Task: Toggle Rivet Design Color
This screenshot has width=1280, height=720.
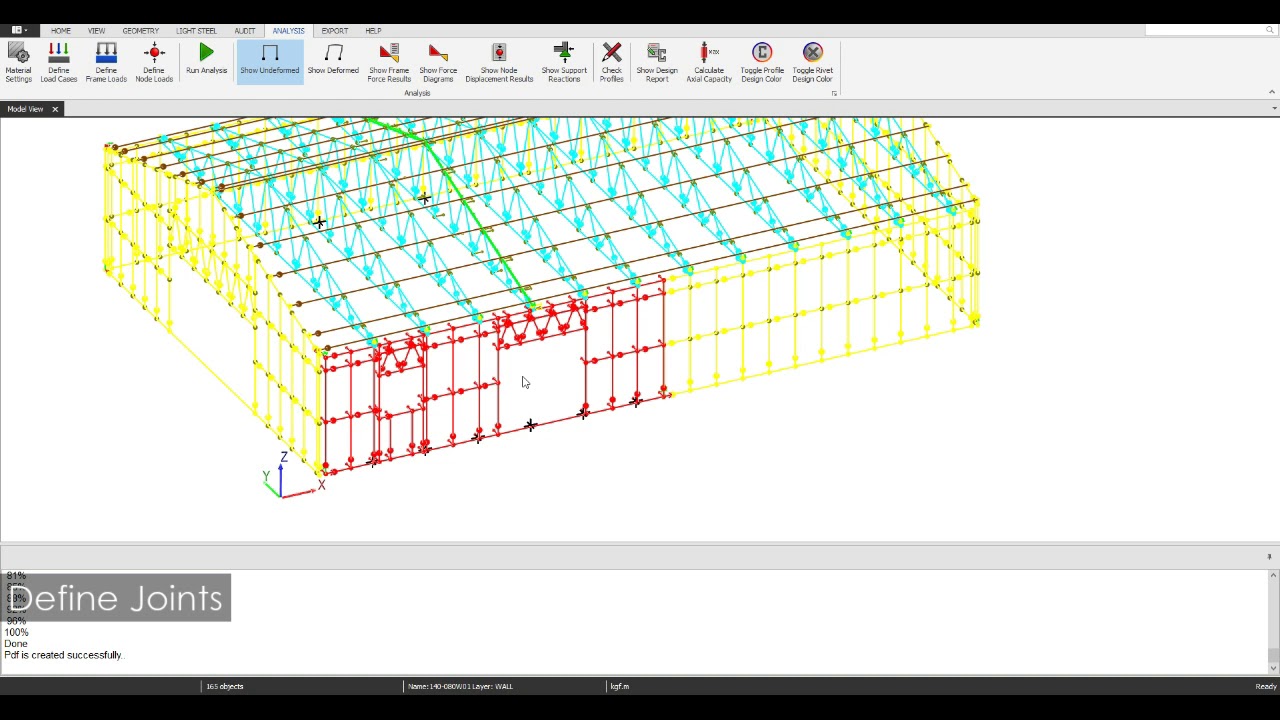Action: 813,62
